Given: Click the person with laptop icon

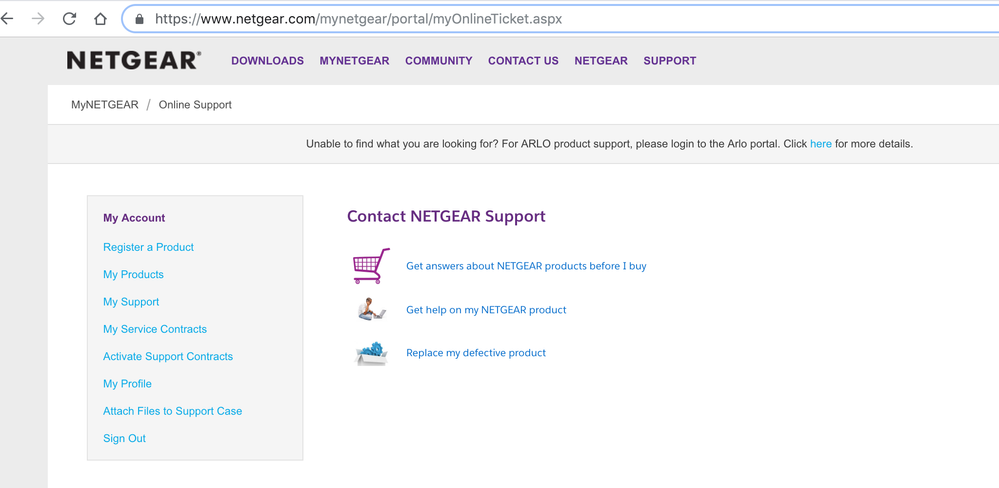Looking at the screenshot, I should (x=371, y=310).
